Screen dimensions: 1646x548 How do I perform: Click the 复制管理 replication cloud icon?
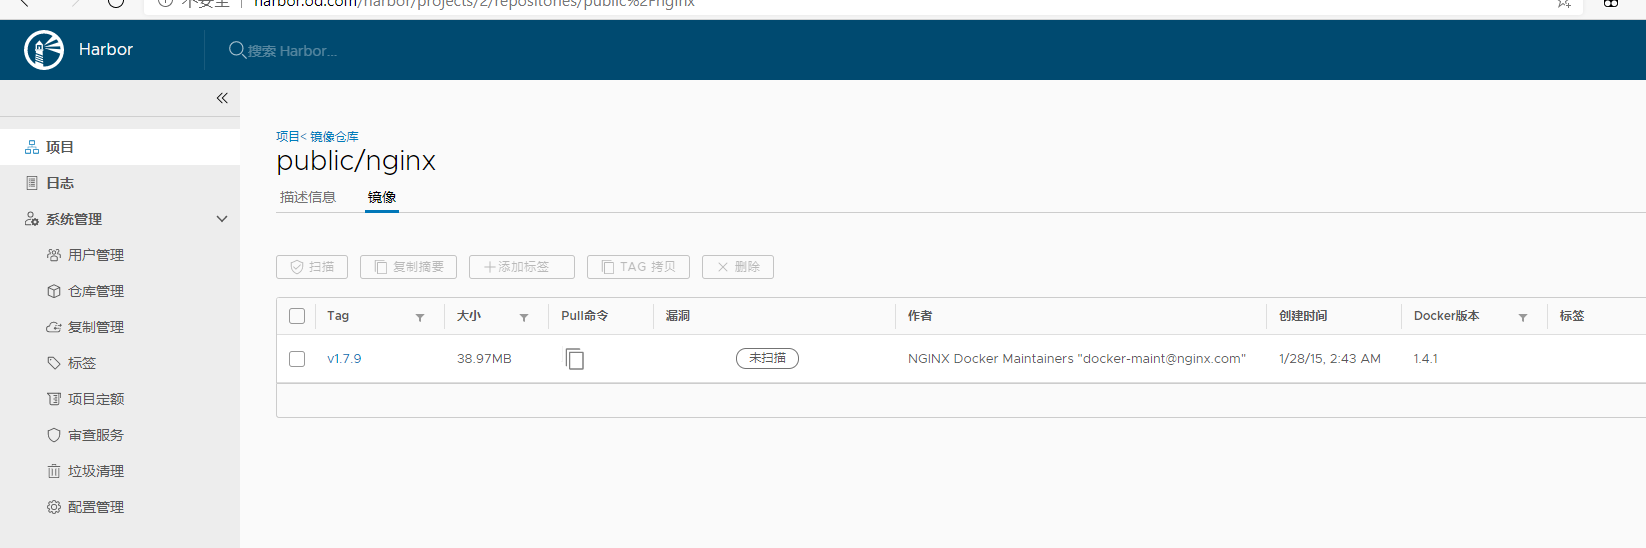tap(54, 327)
